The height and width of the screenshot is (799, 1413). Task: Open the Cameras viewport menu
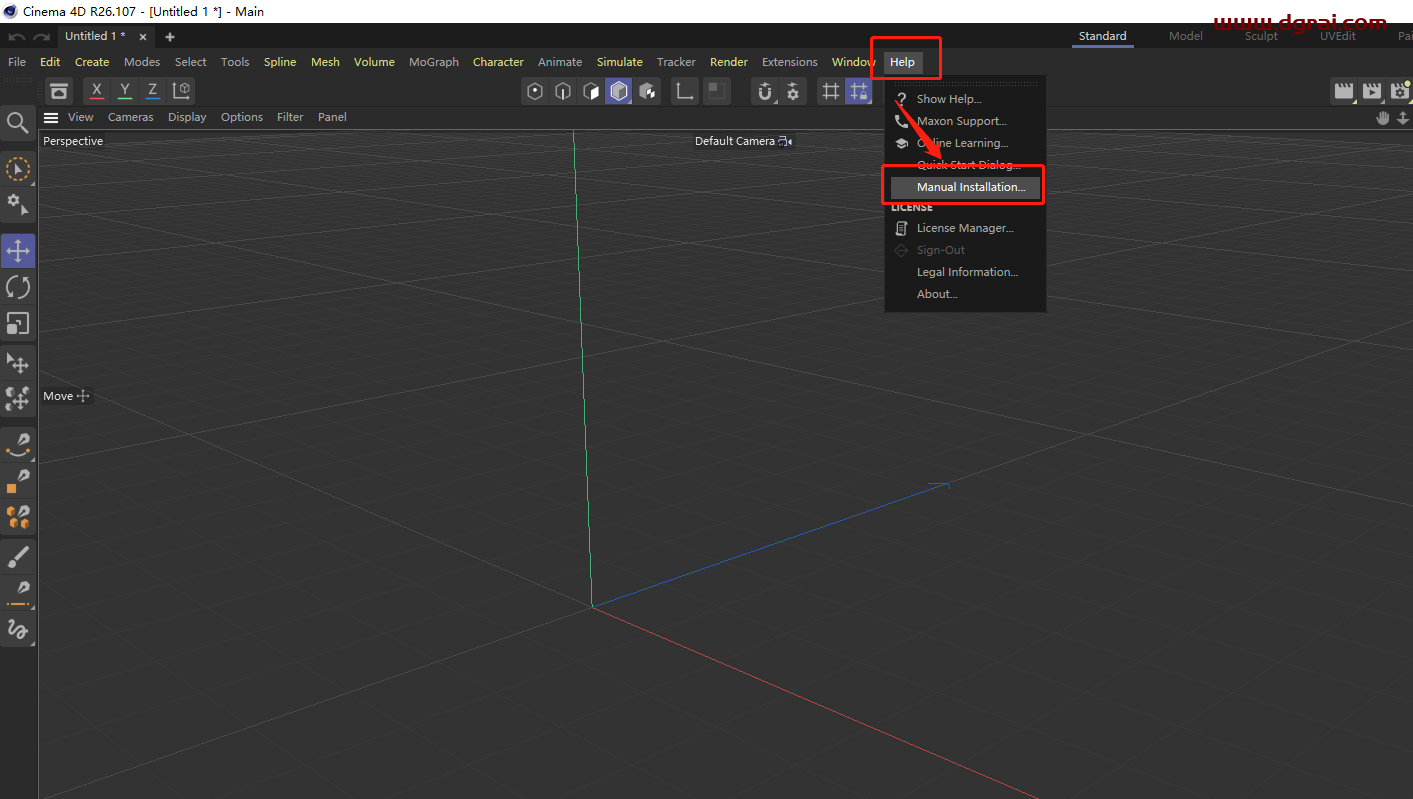(x=131, y=117)
